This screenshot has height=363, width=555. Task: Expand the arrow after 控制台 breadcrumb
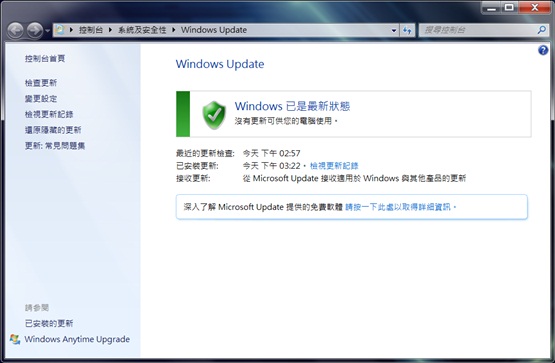(x=110, y=30)
